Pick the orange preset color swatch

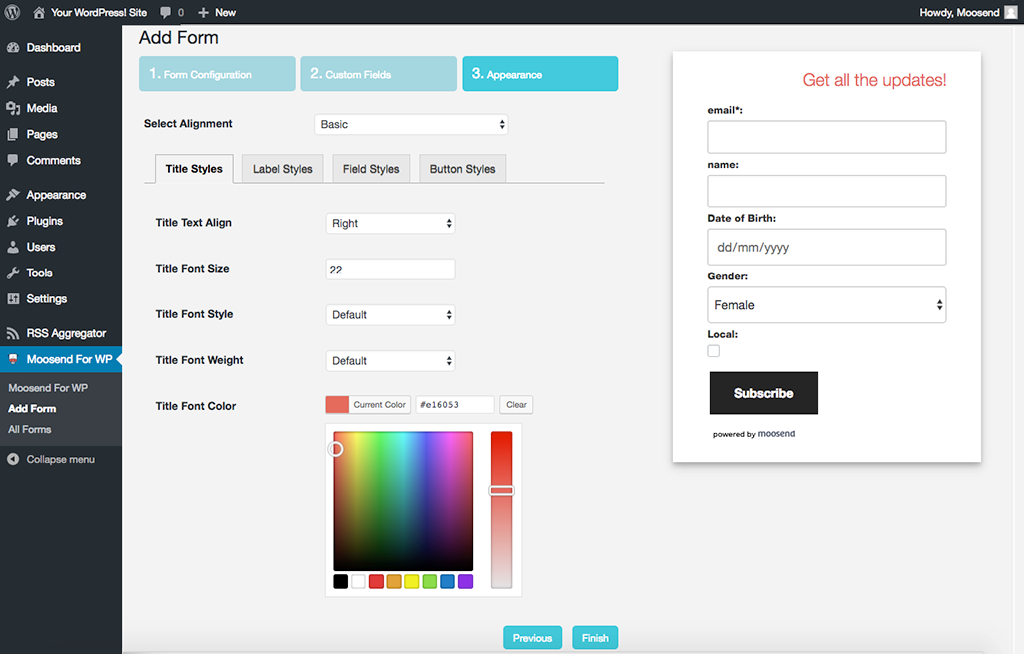pyautogui.click(x=394, y=581)
